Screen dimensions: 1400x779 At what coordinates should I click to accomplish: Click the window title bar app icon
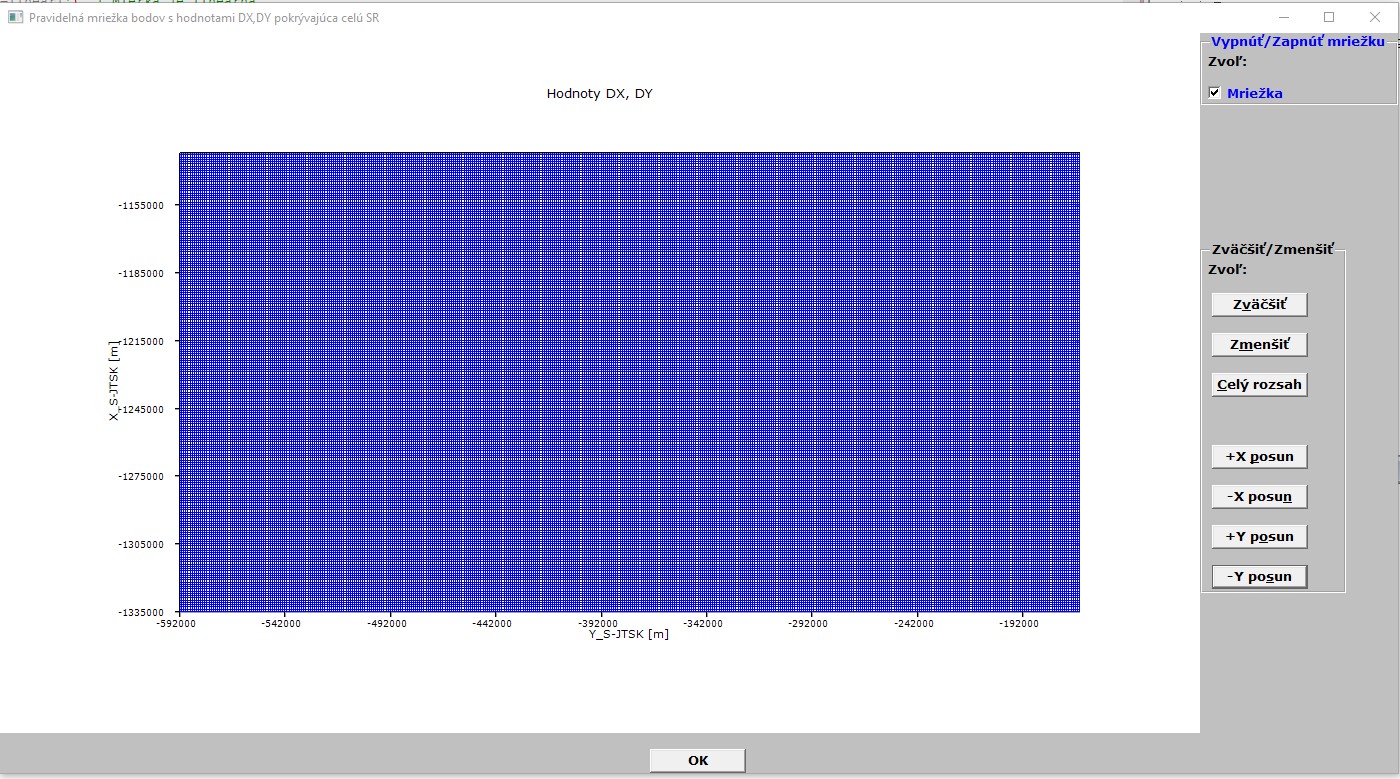pyautogui.click(x=15, y=17)
